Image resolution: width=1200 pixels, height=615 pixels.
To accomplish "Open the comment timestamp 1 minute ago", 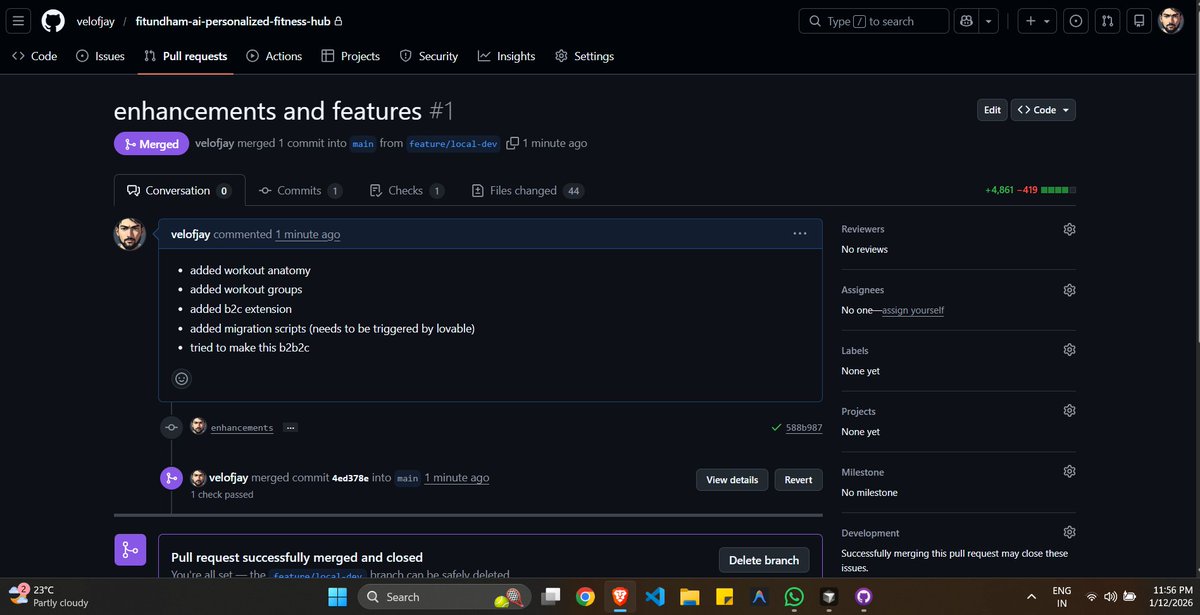I will [307, 234].
